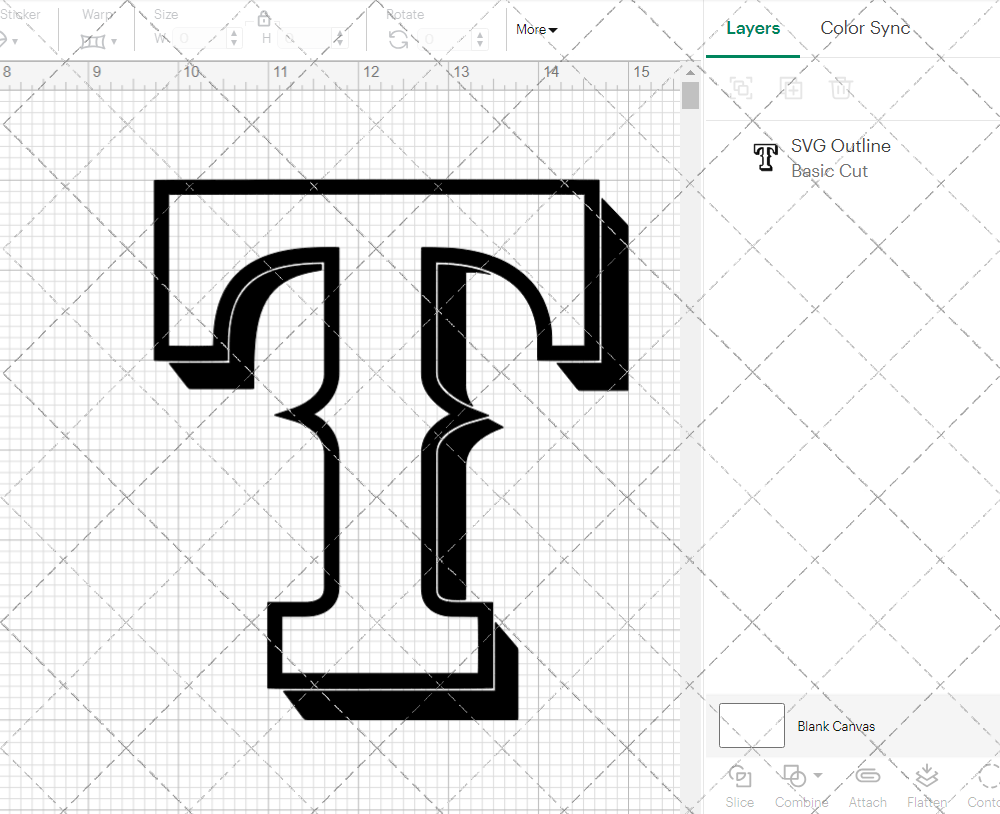Duplicate the selected layer
The height and width of the screenshot is (814, 1000).
click(792, 88)
